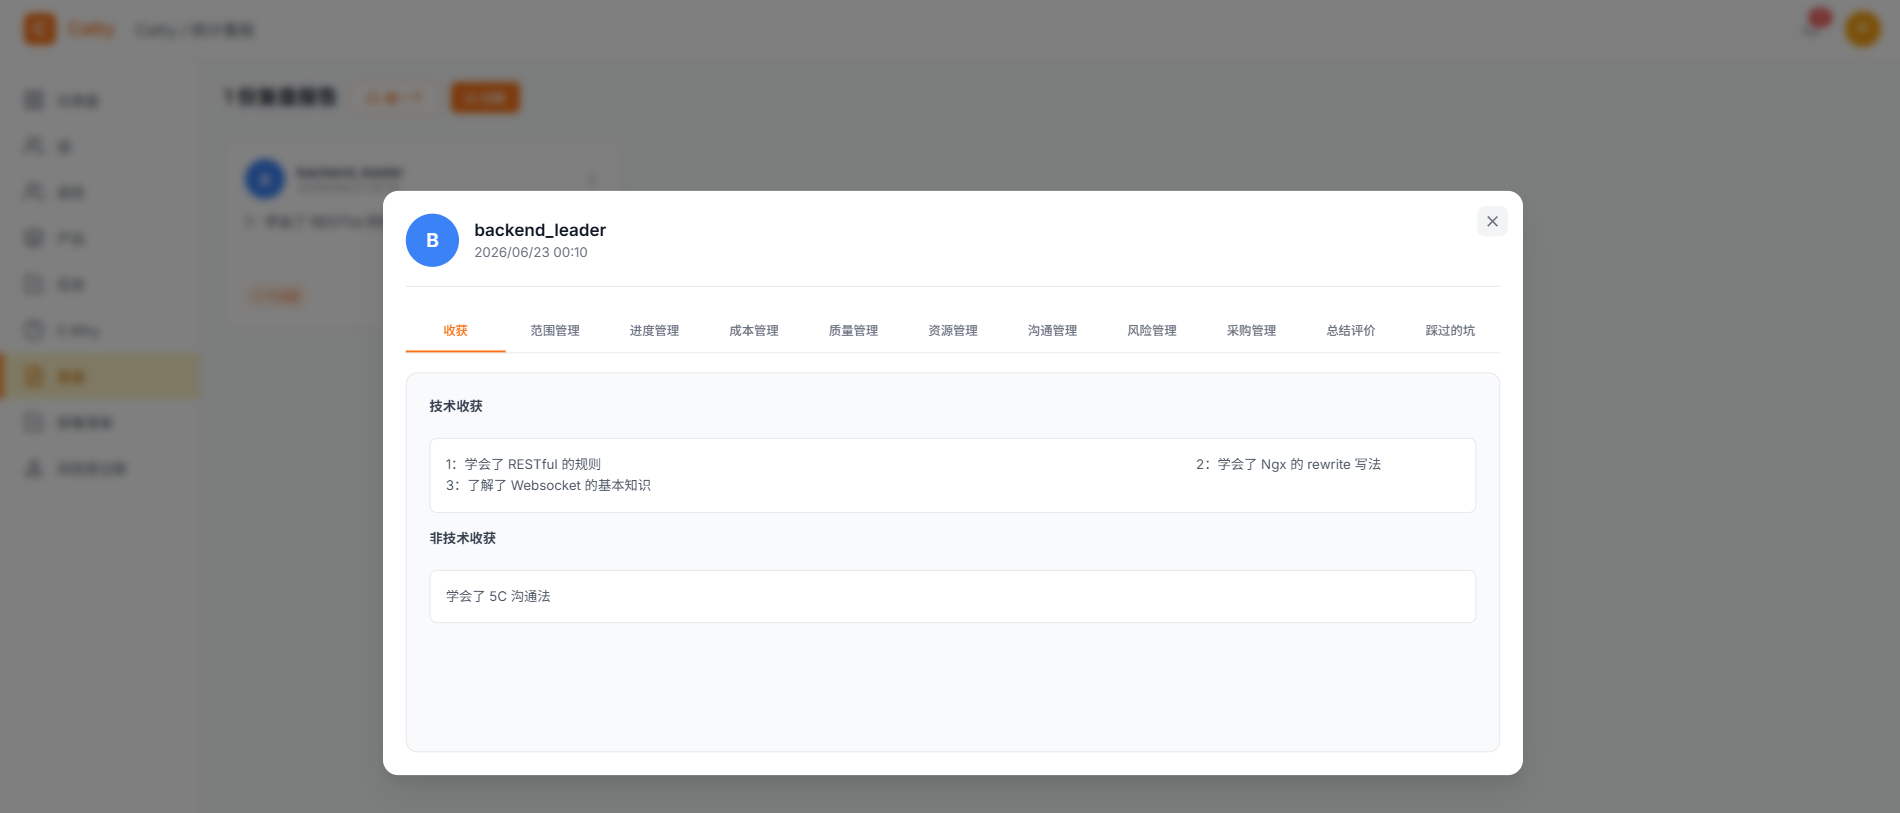Viewport: 1900px width, 813px height.
Task: Click the date 2026/06/23 00:10
Action: point(531,252)
